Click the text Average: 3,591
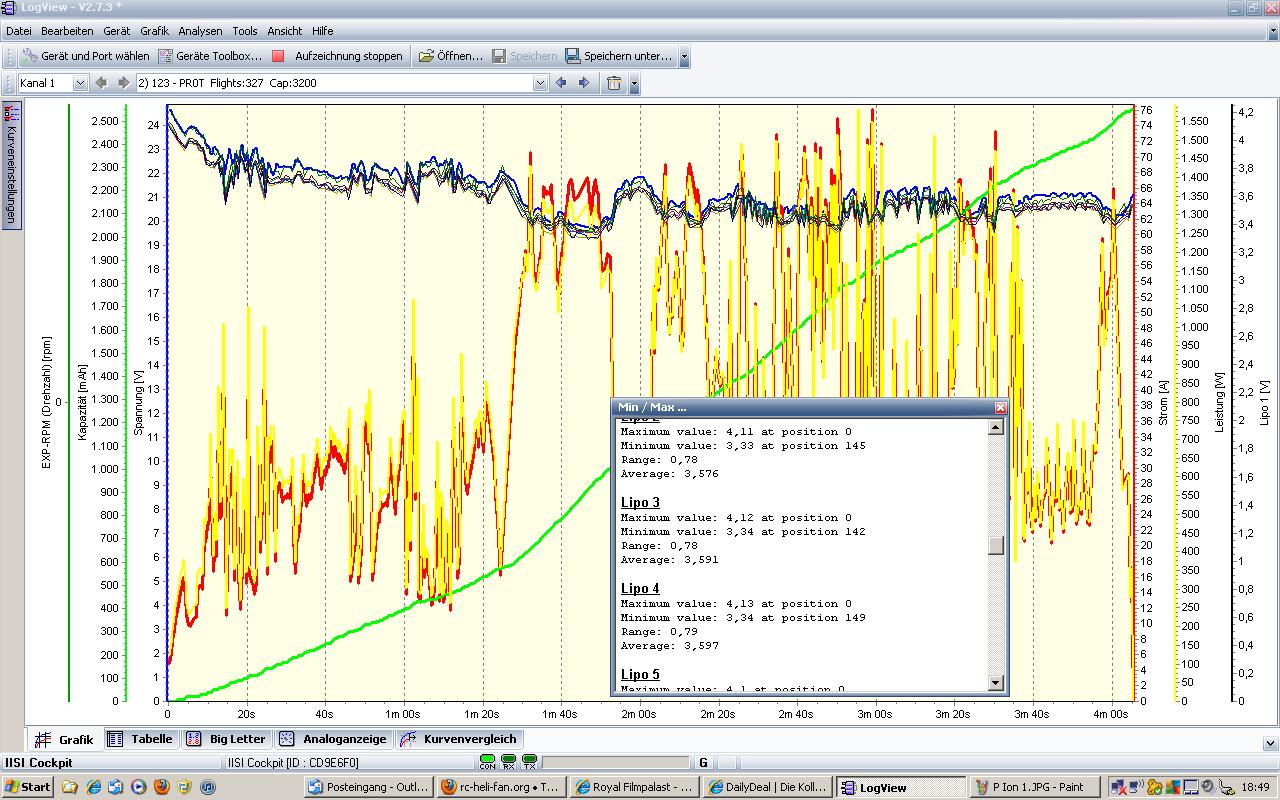The height and width of the screenshot is (800, 1280). [669, 560]
